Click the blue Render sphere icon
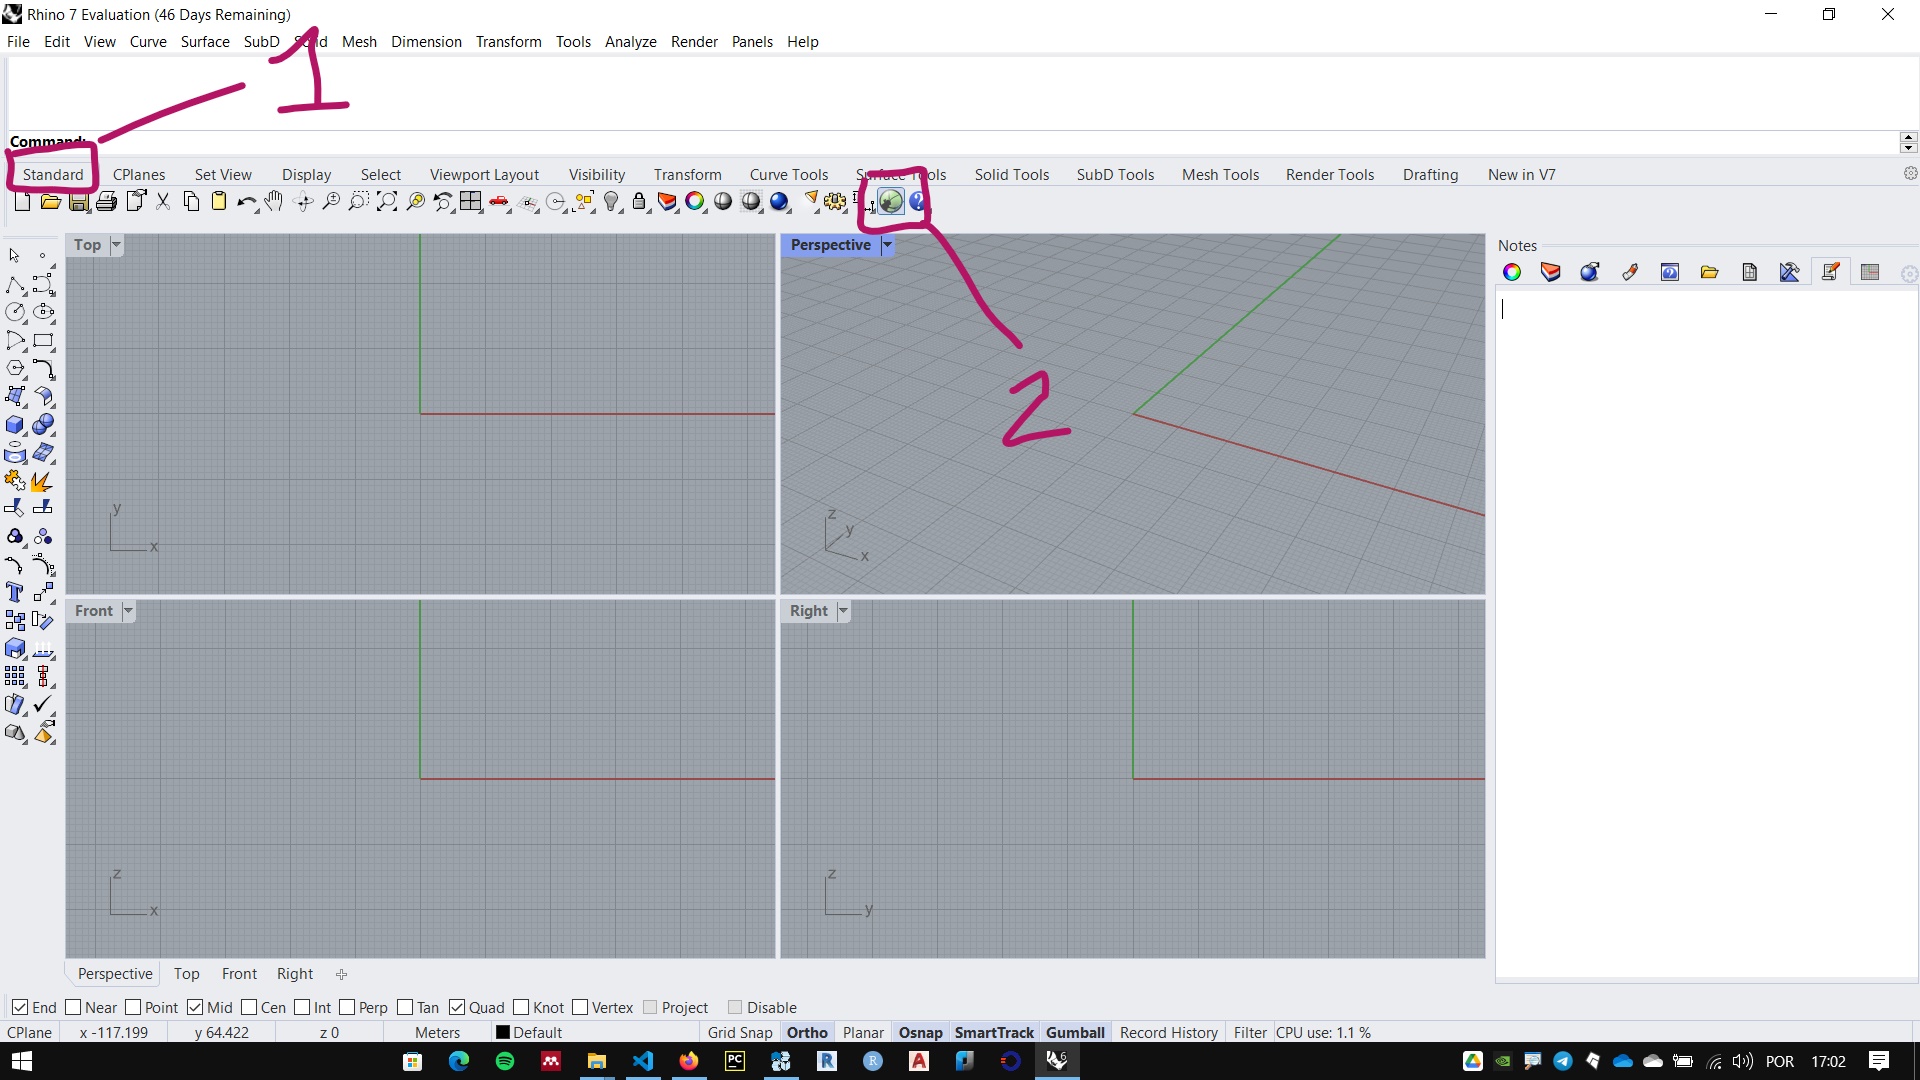 click(779, 202)
